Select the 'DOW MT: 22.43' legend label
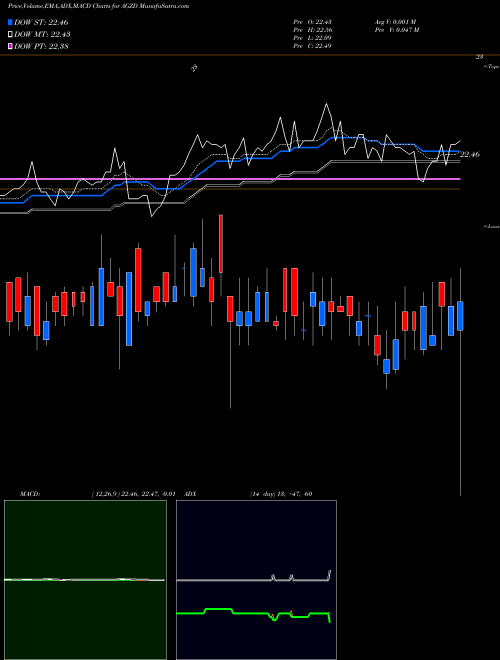 (42, 35)
